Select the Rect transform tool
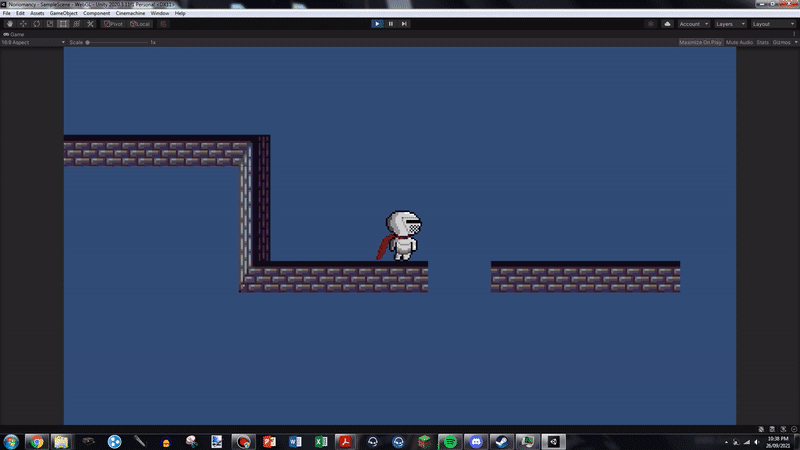The height and width of the screenshot is (450, 800). [x=63, y=24]
